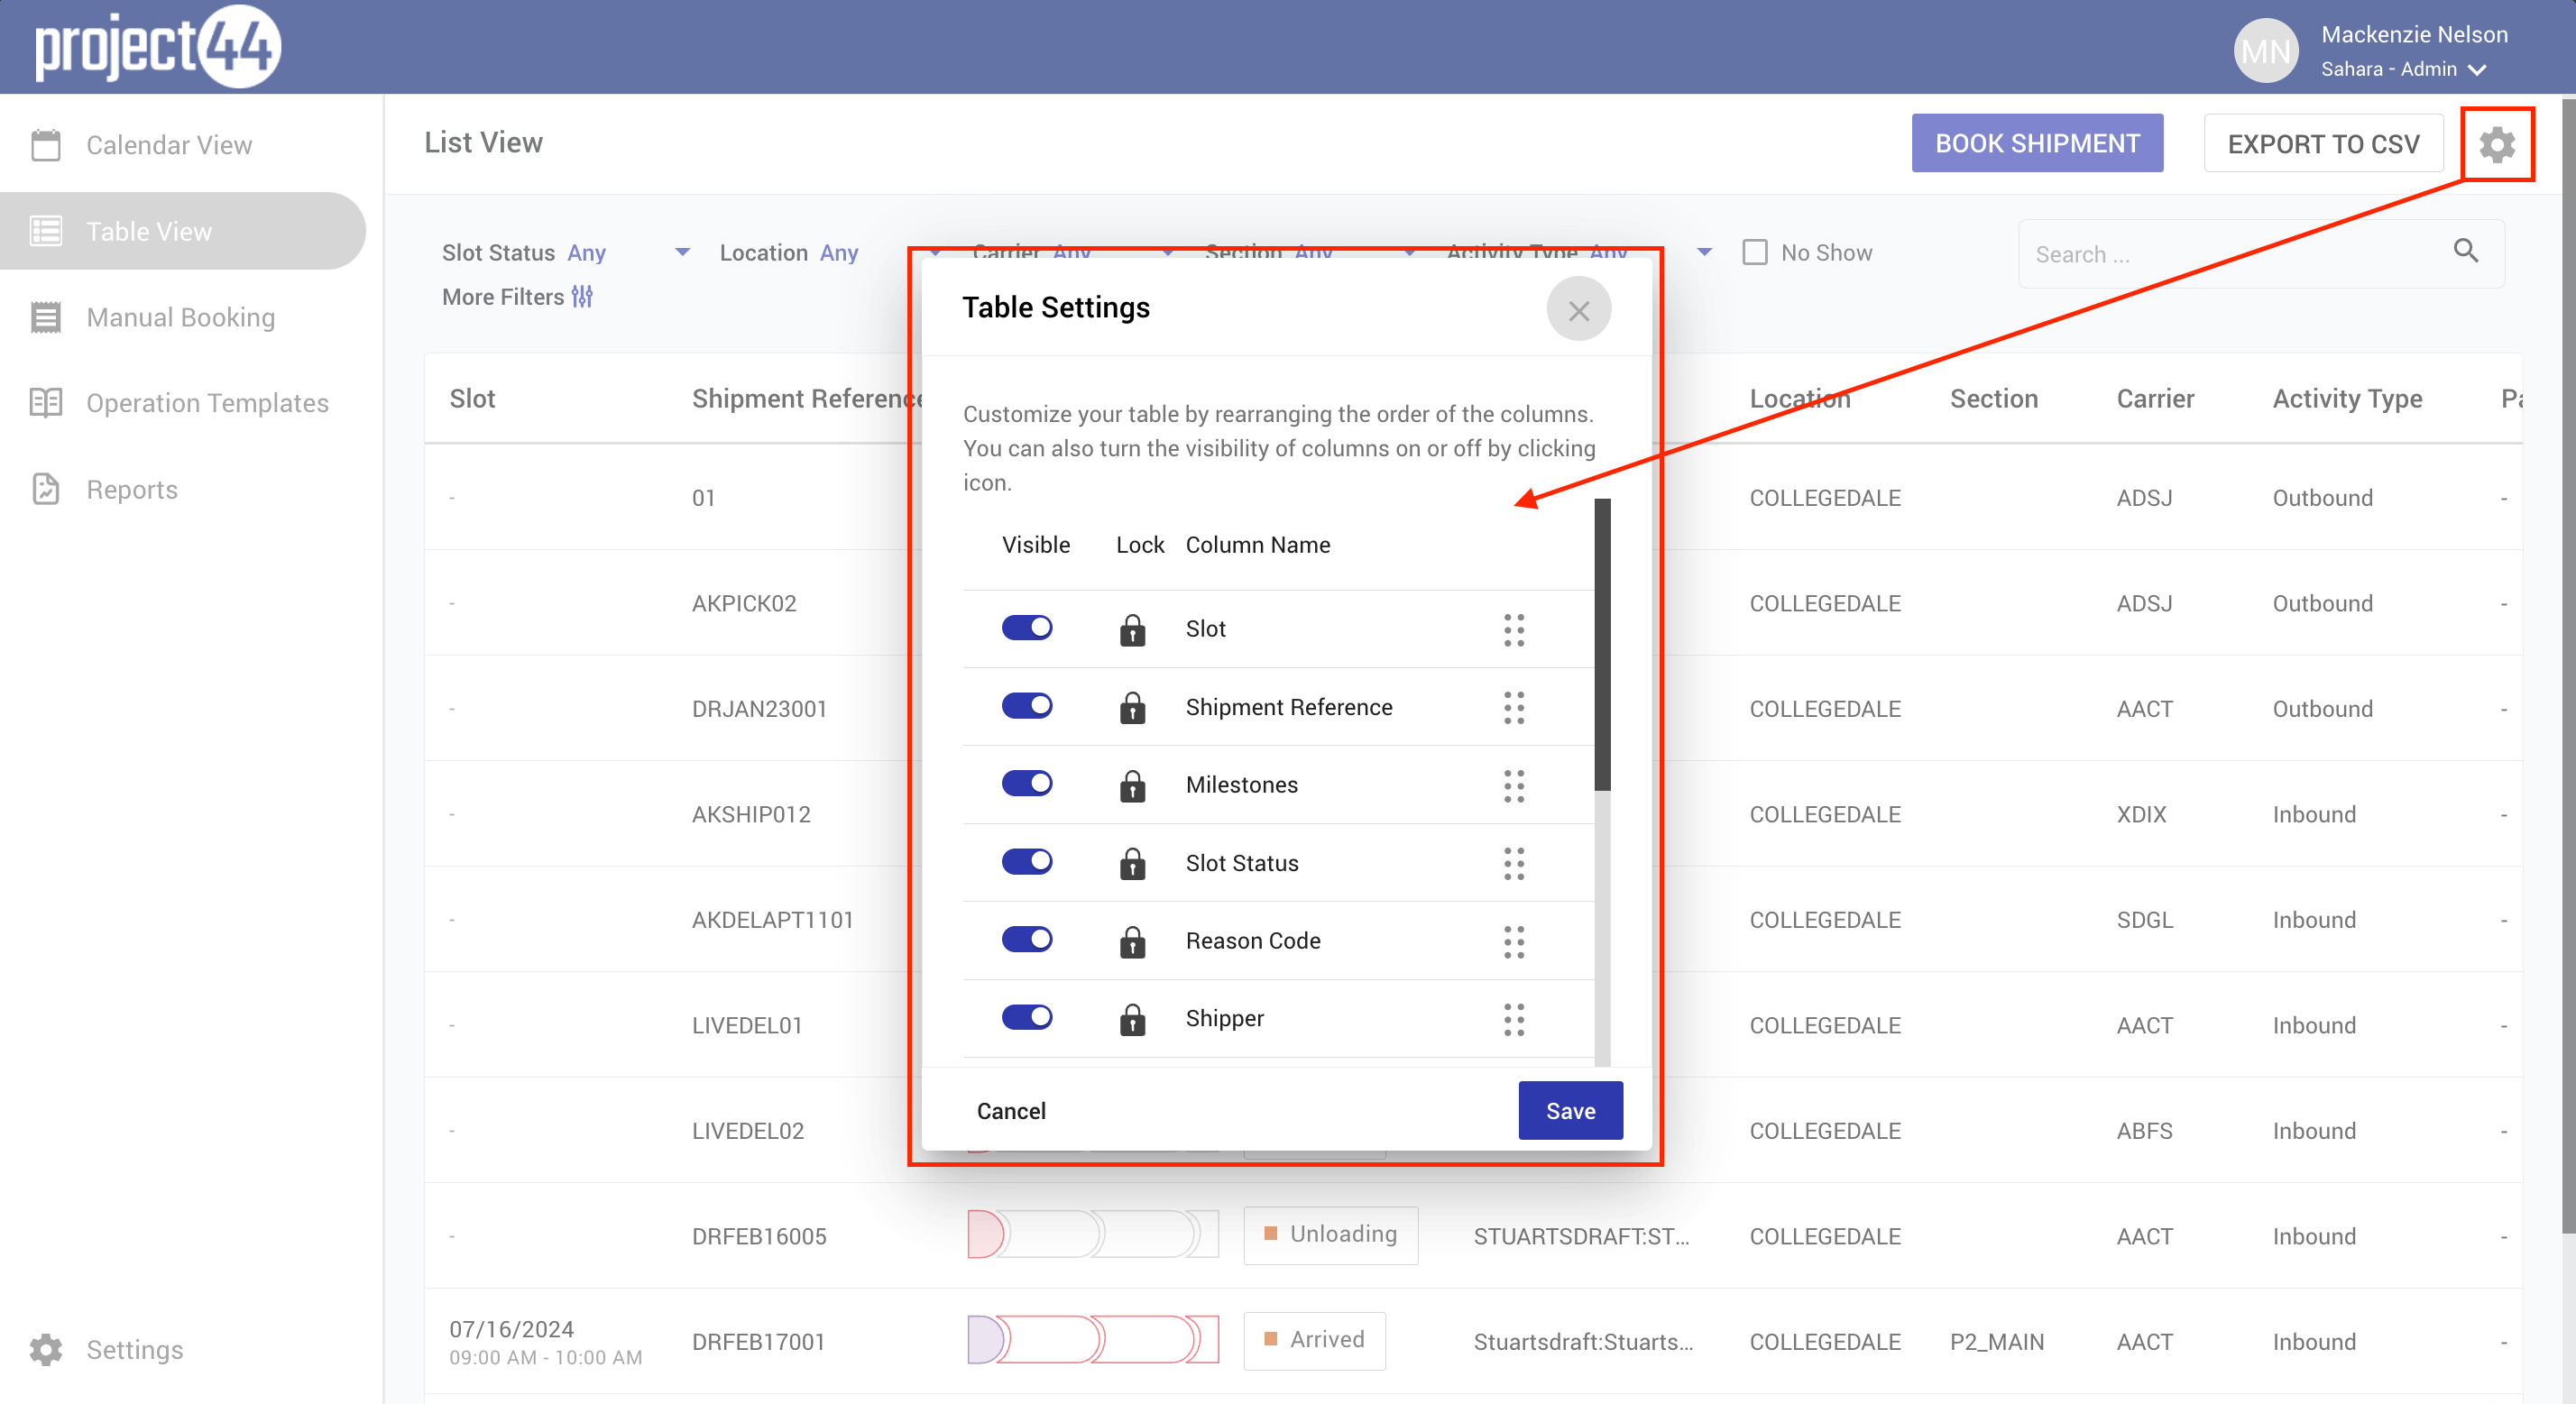
Task: Click the More Filters sliders icon
Action: pyautogui.click(x=582, y=296)
